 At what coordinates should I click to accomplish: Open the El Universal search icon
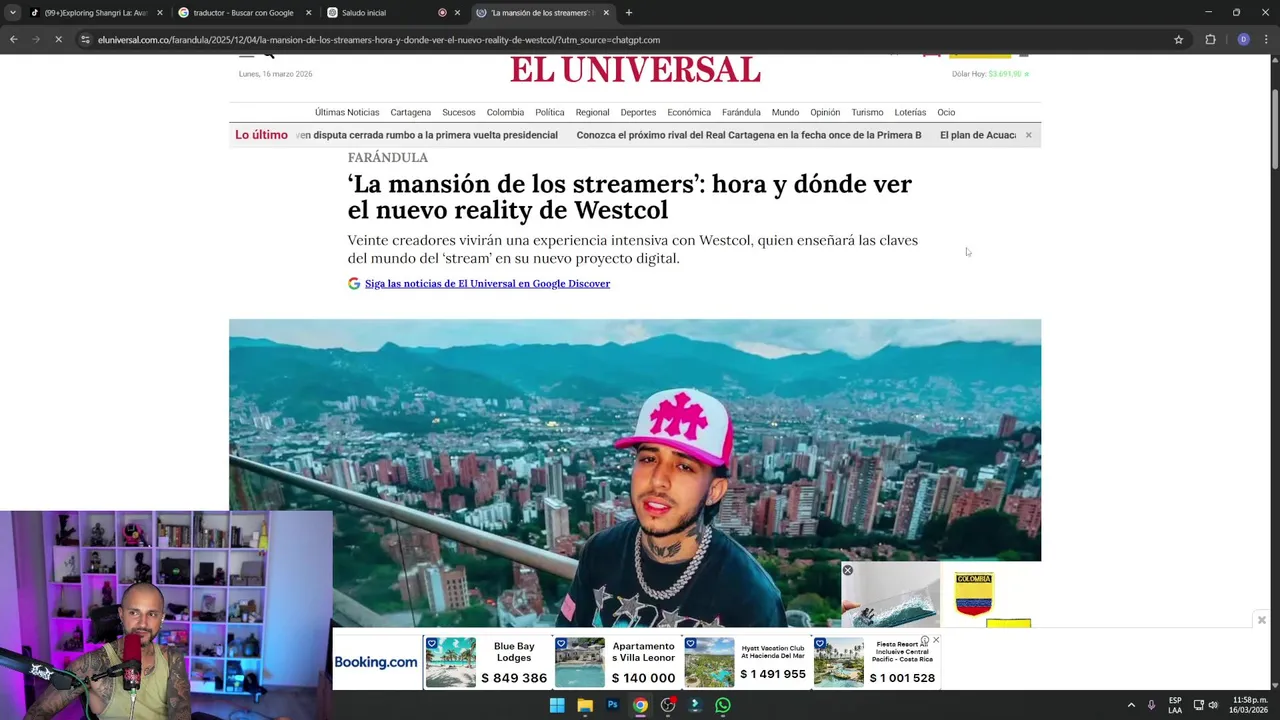[x=269, y=56]
